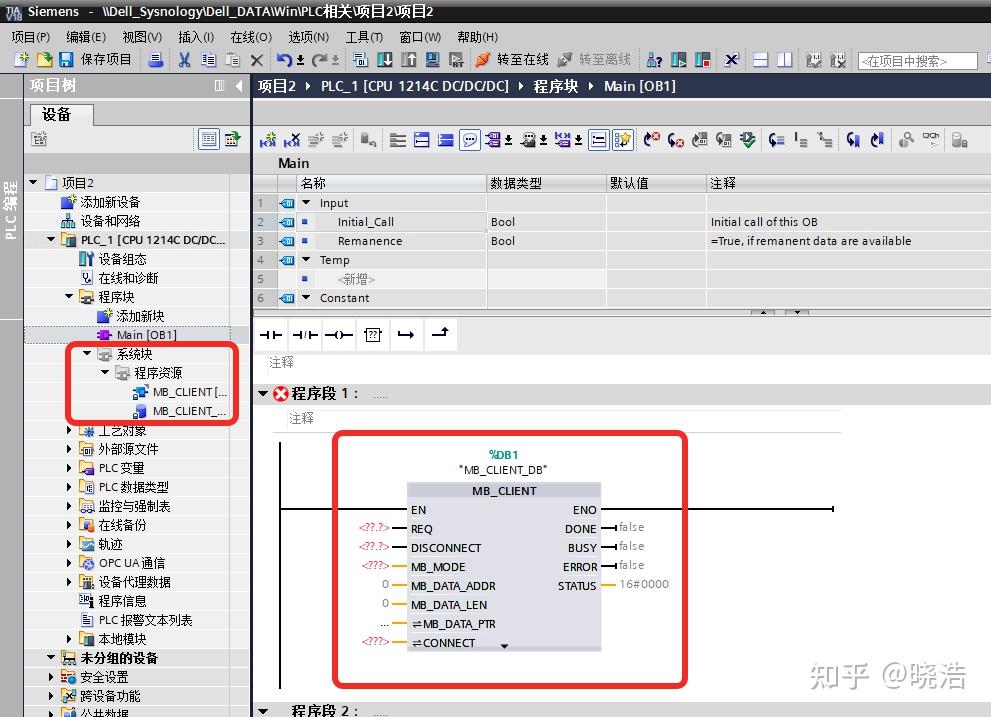Viewport: 991px width, 717px height.
Task: Select the 设备 tab
Action: click(x=62, y=114)
